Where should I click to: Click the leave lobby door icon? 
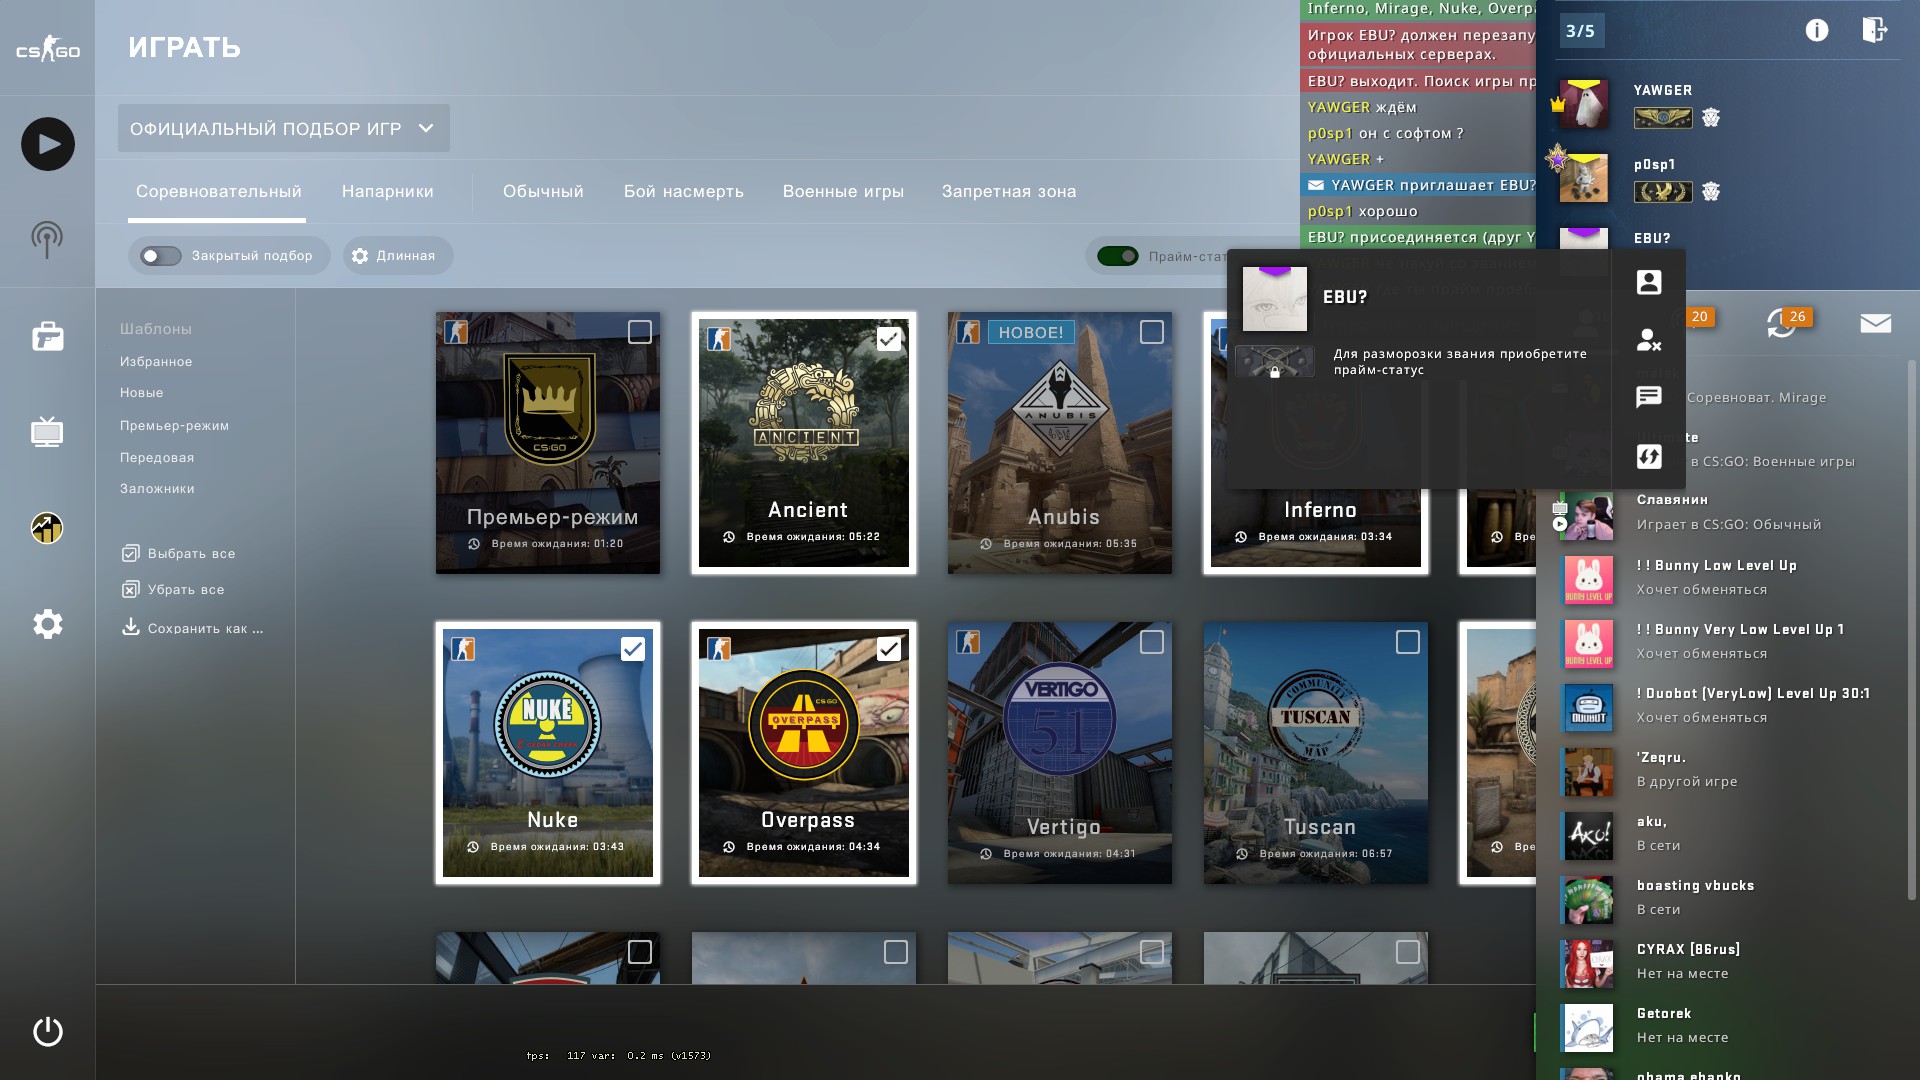(x=1874, y=30)
